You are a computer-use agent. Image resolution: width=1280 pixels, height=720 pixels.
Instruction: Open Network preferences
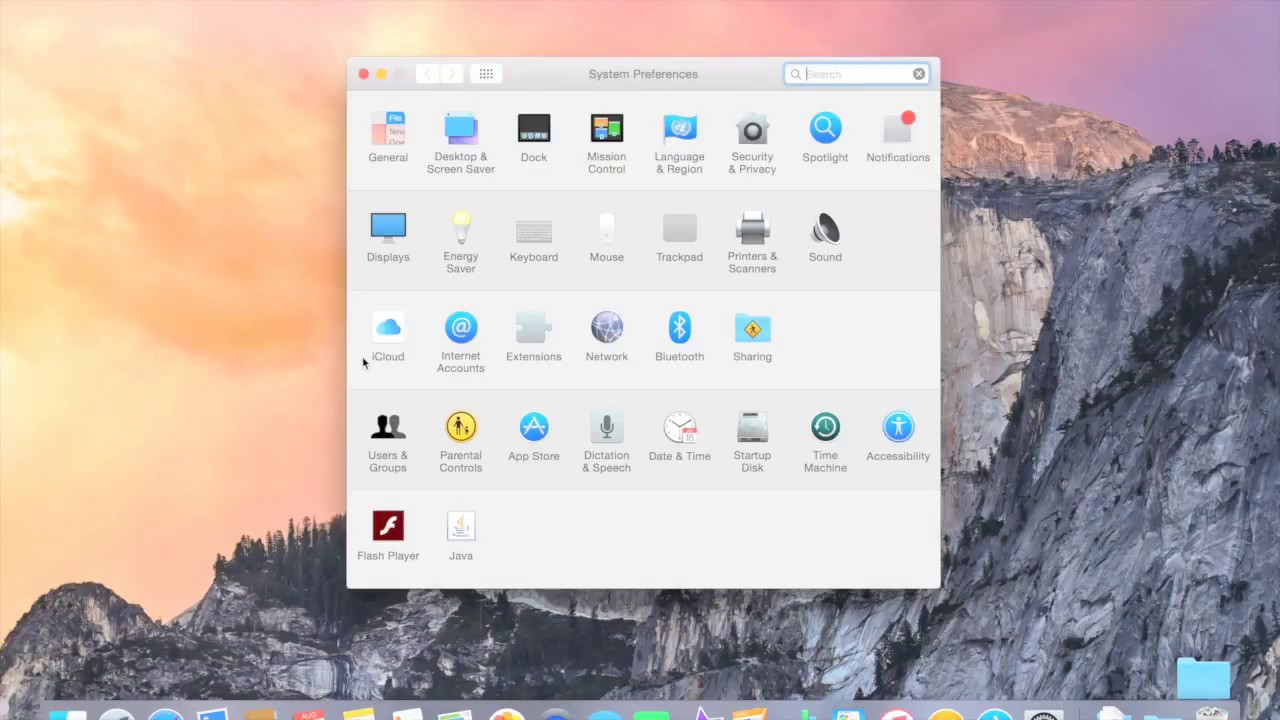point(607,337)
